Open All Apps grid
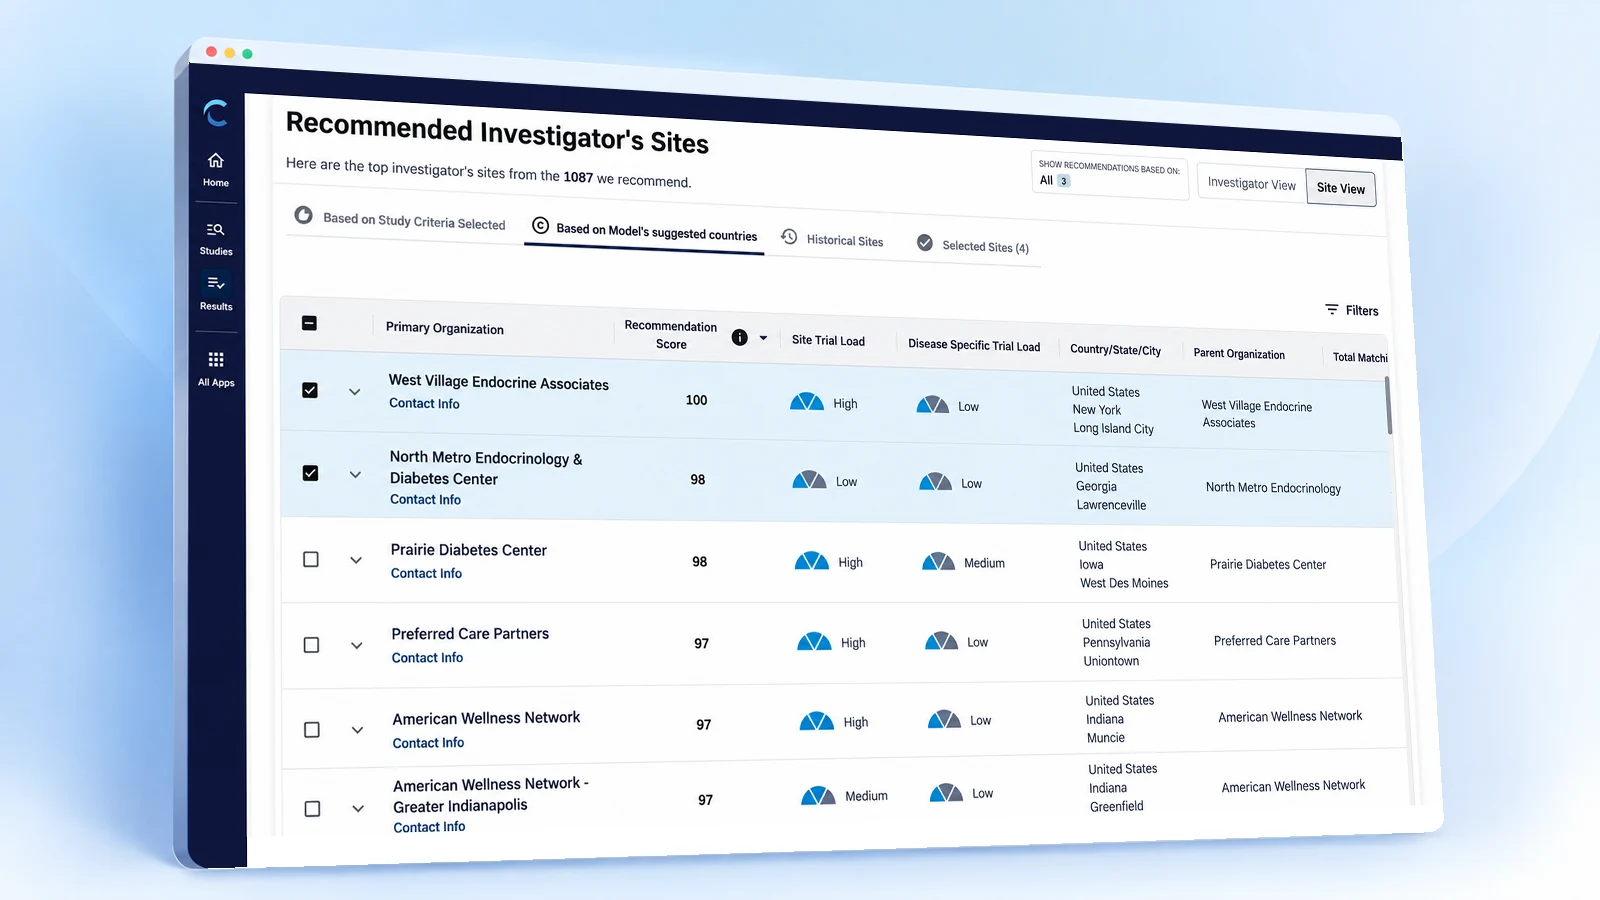 tap(216, 369)
